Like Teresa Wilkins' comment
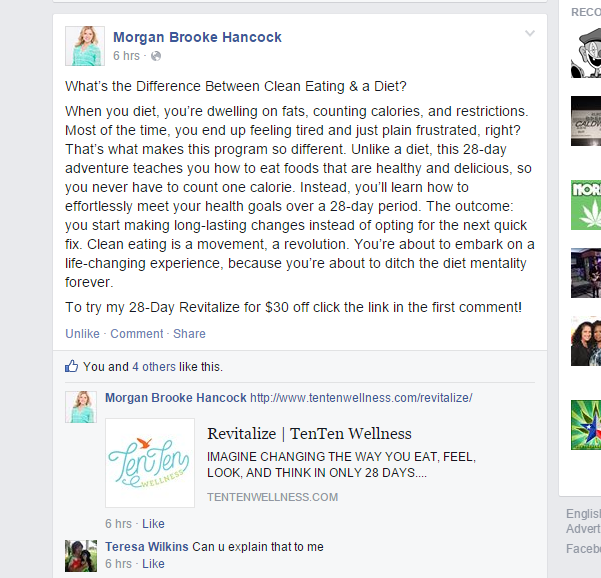The height and width of the screenshot is (578, 601). click(153, 564)
